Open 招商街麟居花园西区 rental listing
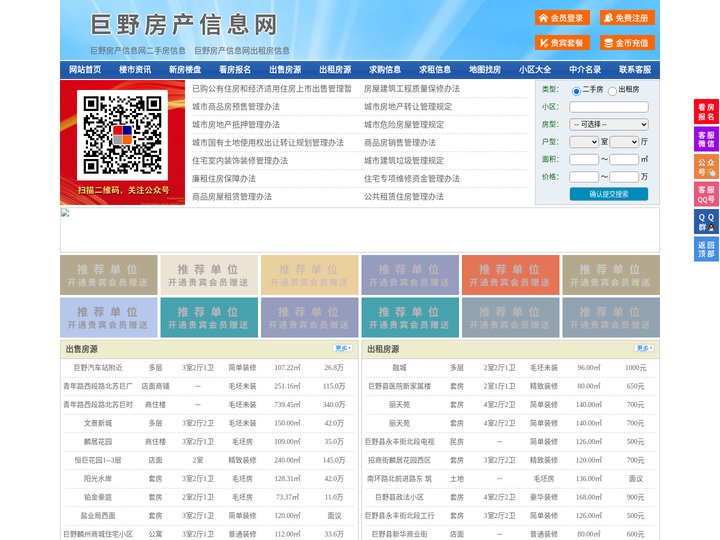Screen dimensions: 720x540 coord(399,460)
